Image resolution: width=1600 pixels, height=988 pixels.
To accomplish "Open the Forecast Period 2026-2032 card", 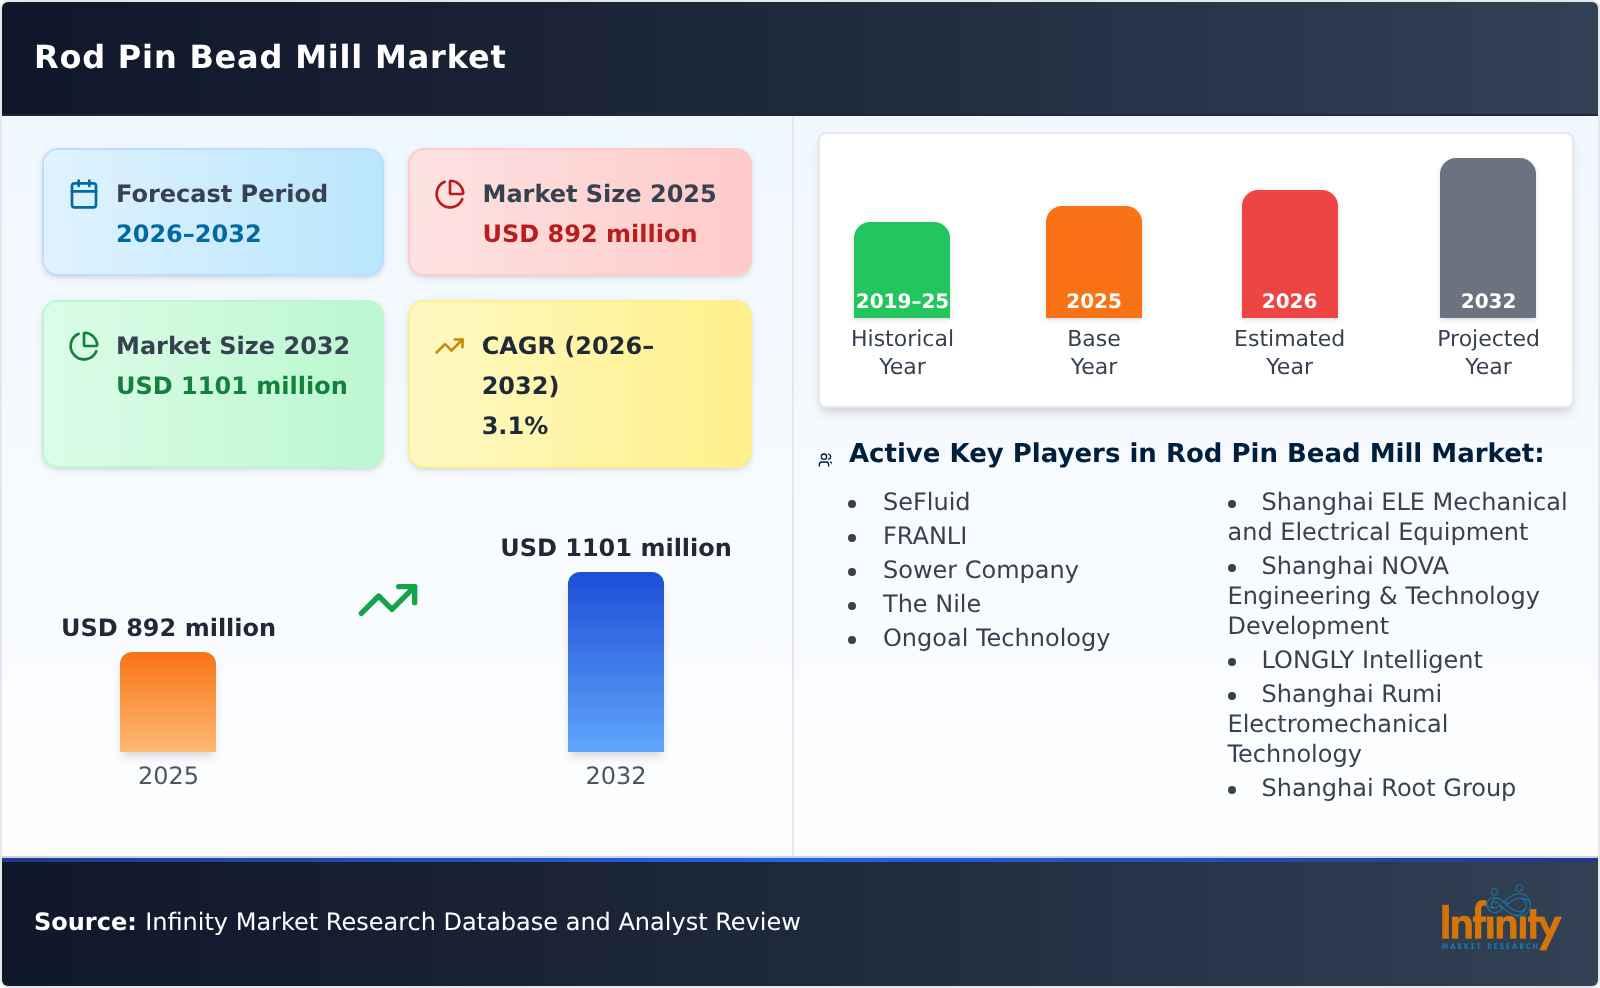I will click(213, 212).
